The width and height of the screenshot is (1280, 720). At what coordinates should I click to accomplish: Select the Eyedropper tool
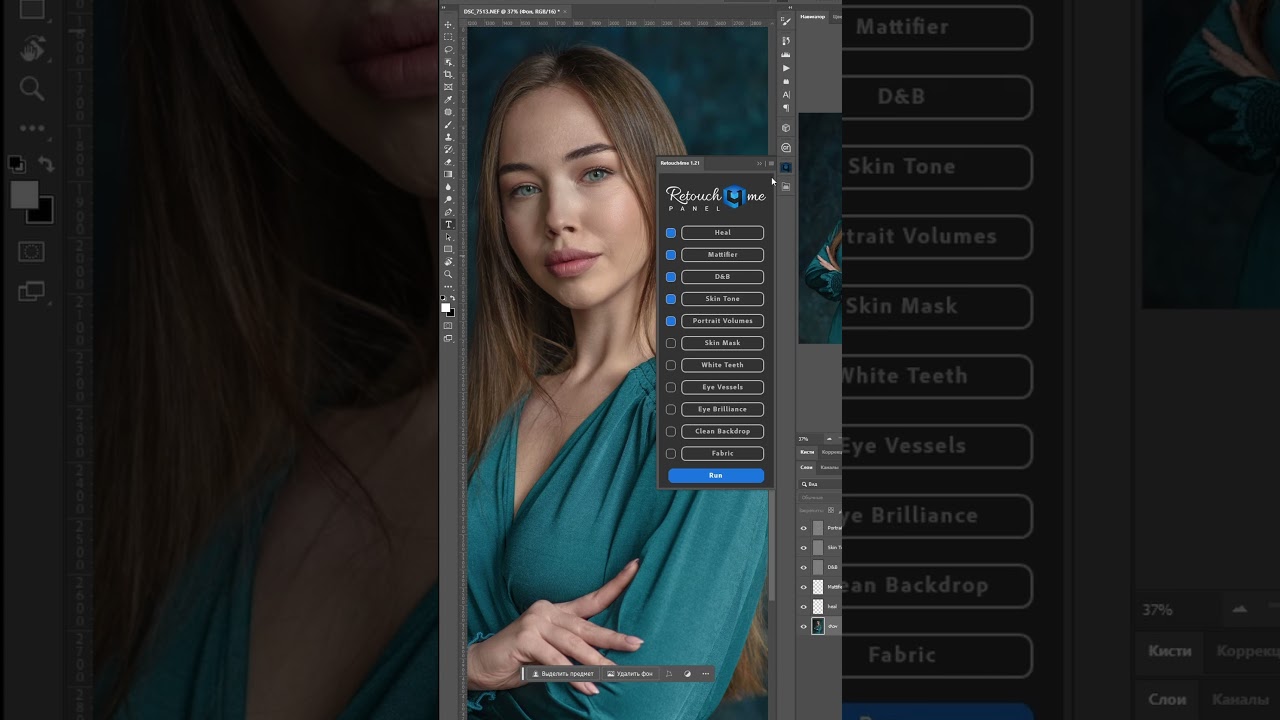pyautogui.click(x=448, y=98)
